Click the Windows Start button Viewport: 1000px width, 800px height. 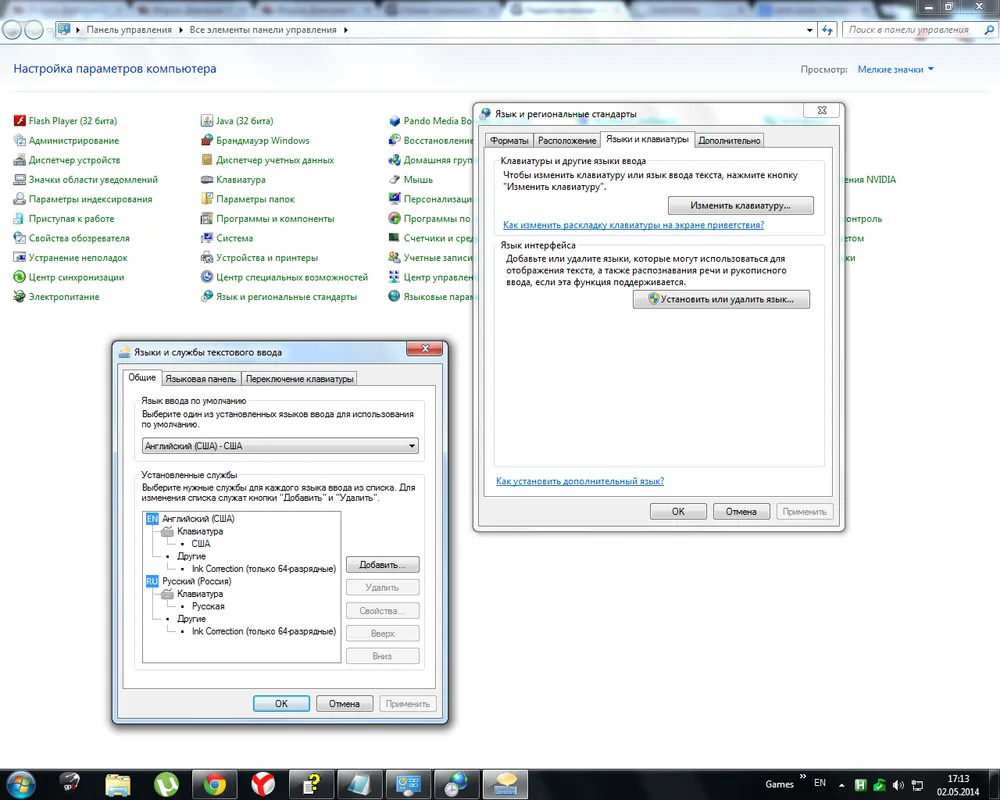pyautogui.click(x=20, y=782)
